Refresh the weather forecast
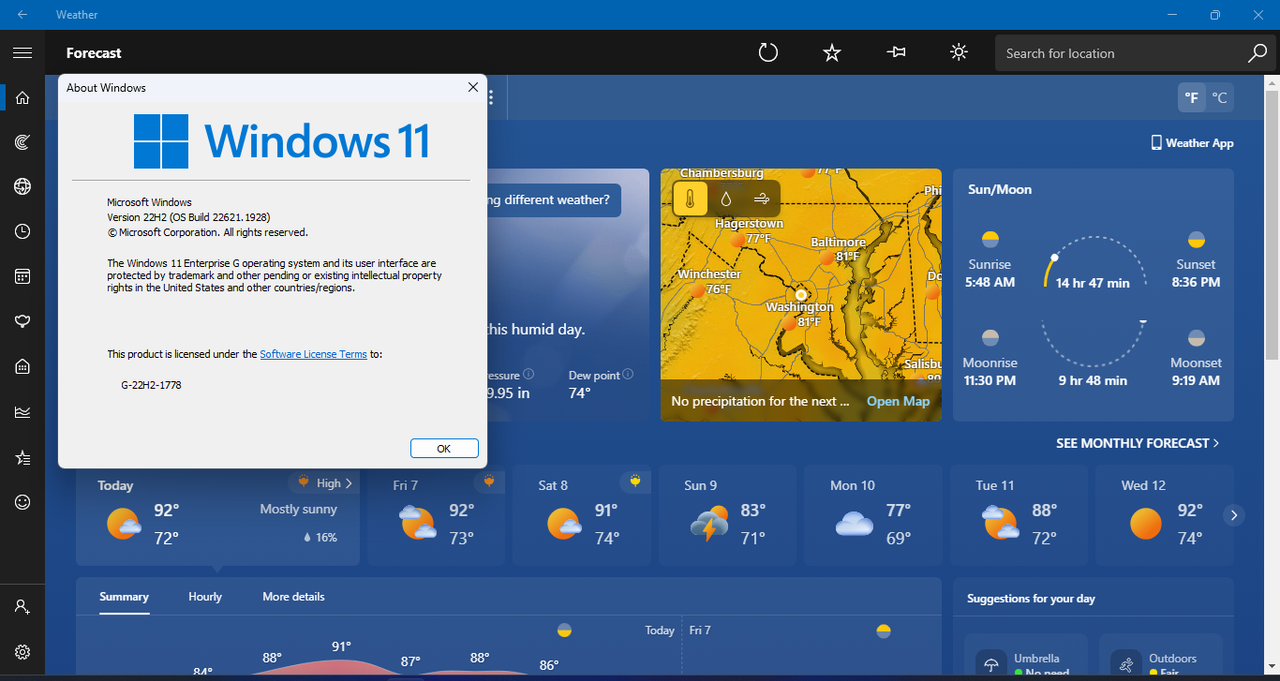Screen dimensions: 1280x681 click(x=768, y=53)
